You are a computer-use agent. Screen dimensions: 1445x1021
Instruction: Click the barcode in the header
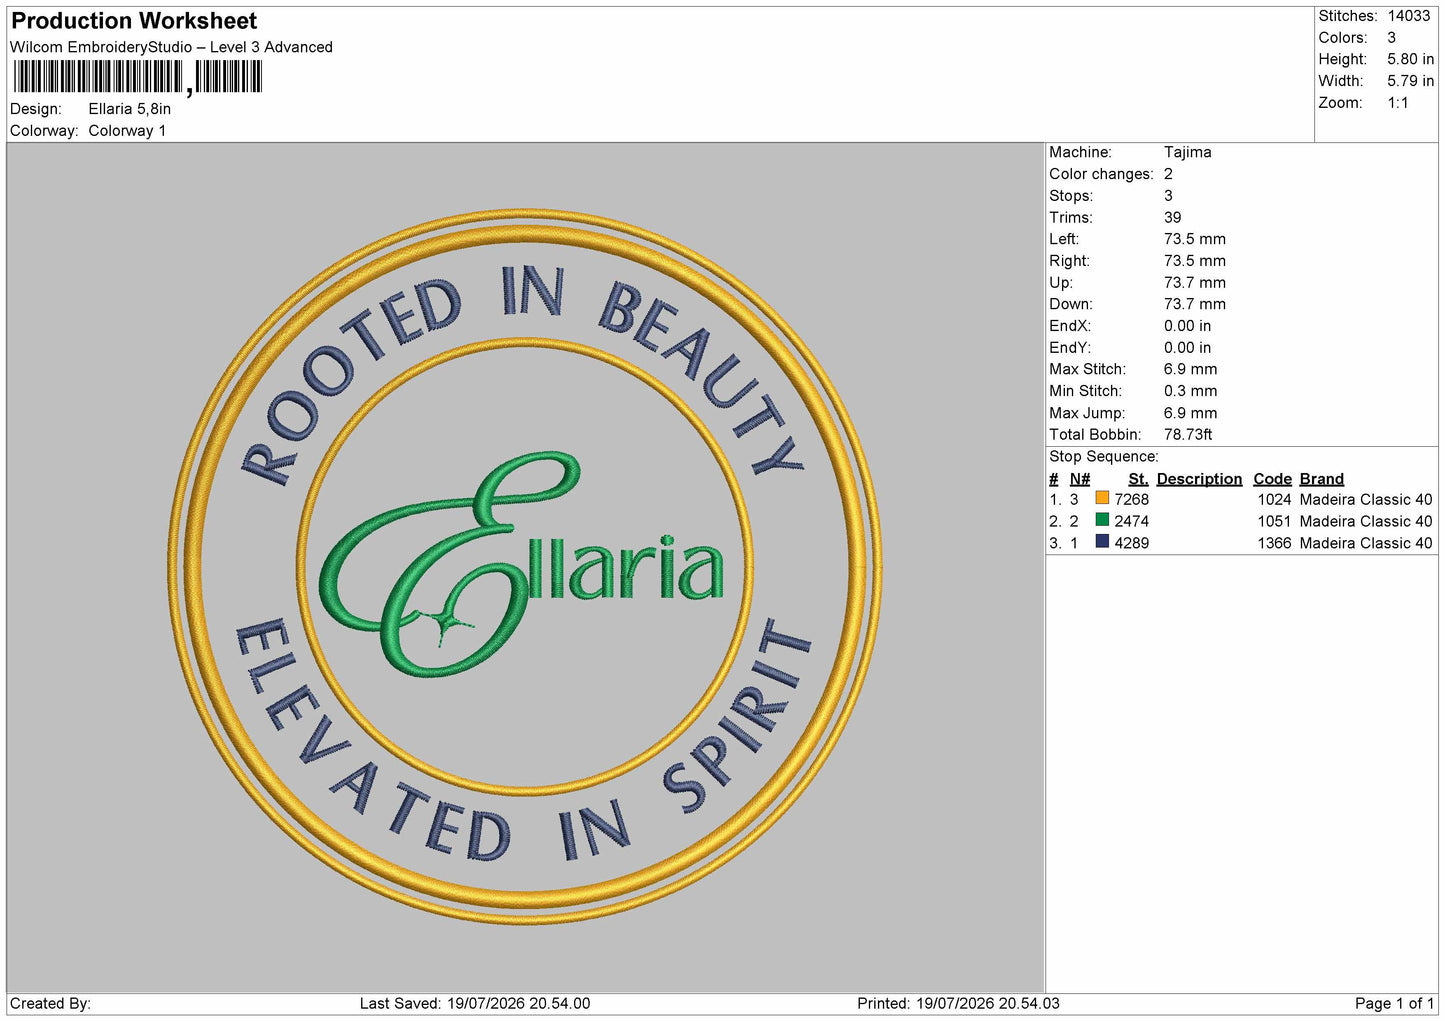coord(138,77)
